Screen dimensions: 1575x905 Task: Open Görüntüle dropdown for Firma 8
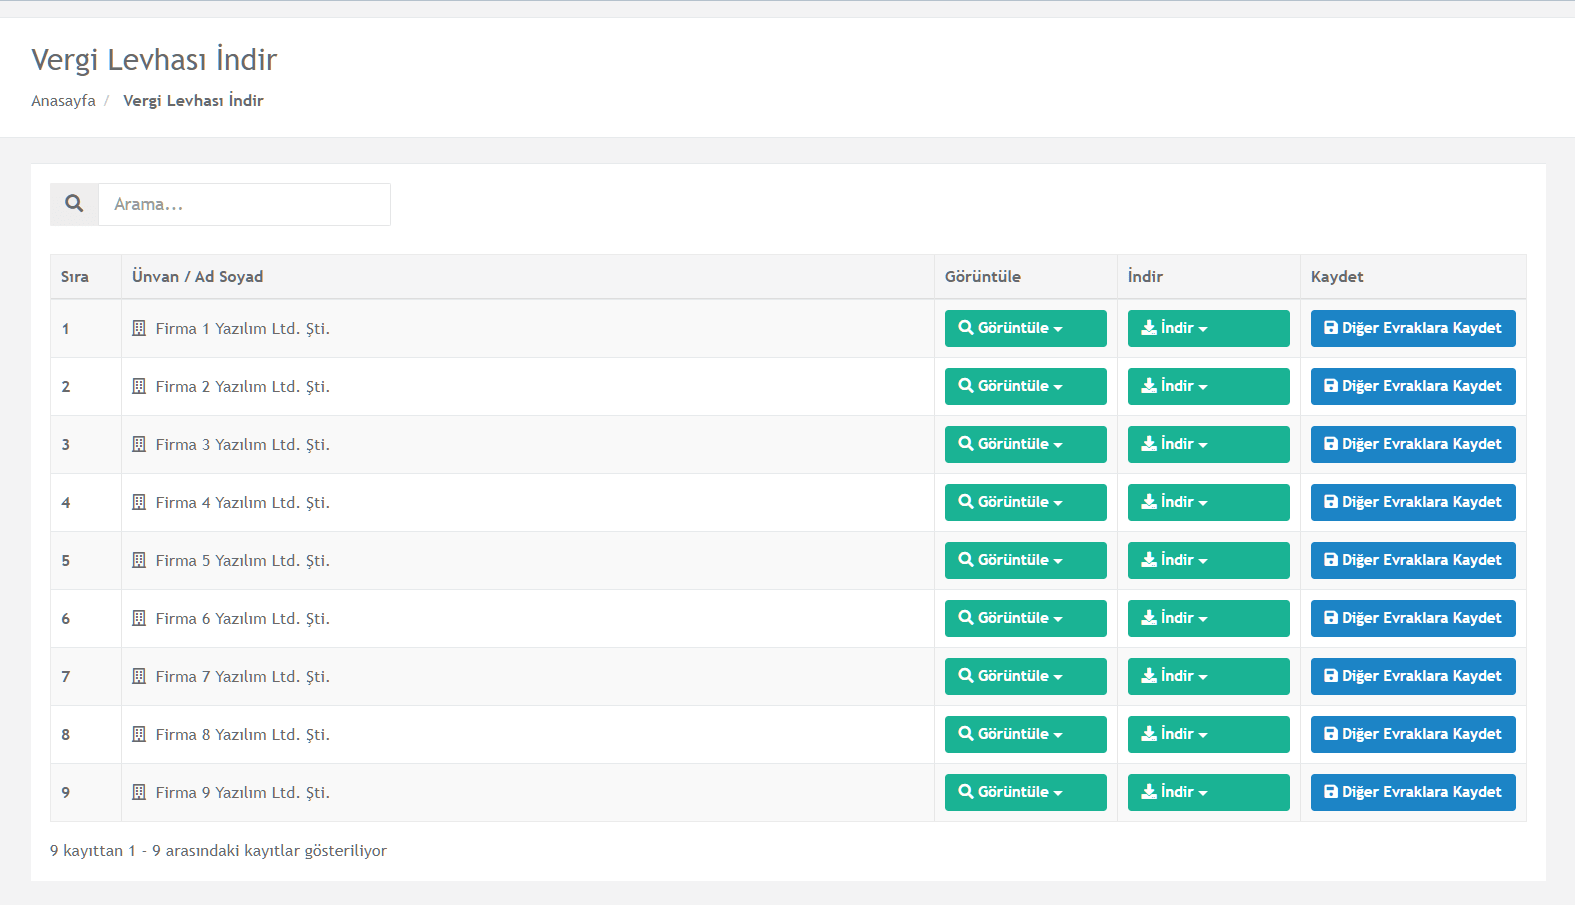click(1025, 734)
